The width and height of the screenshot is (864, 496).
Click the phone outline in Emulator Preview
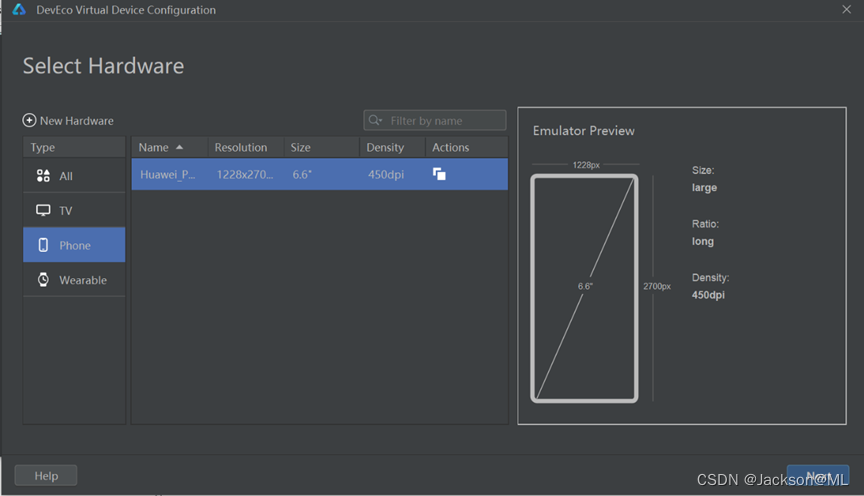[x=584, y=288]
